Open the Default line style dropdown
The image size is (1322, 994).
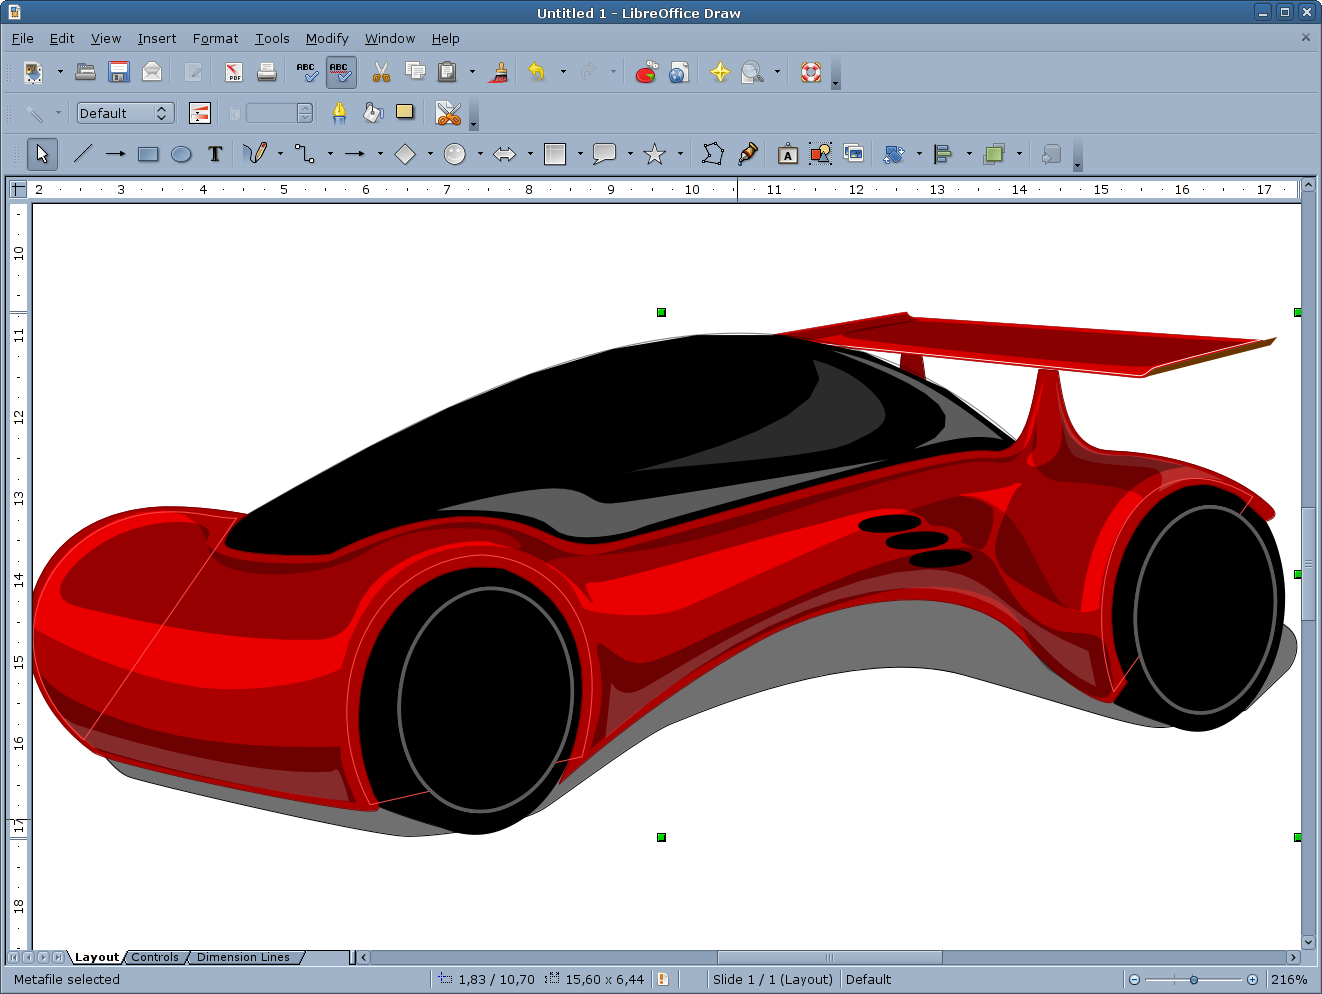tap(125, 113)
